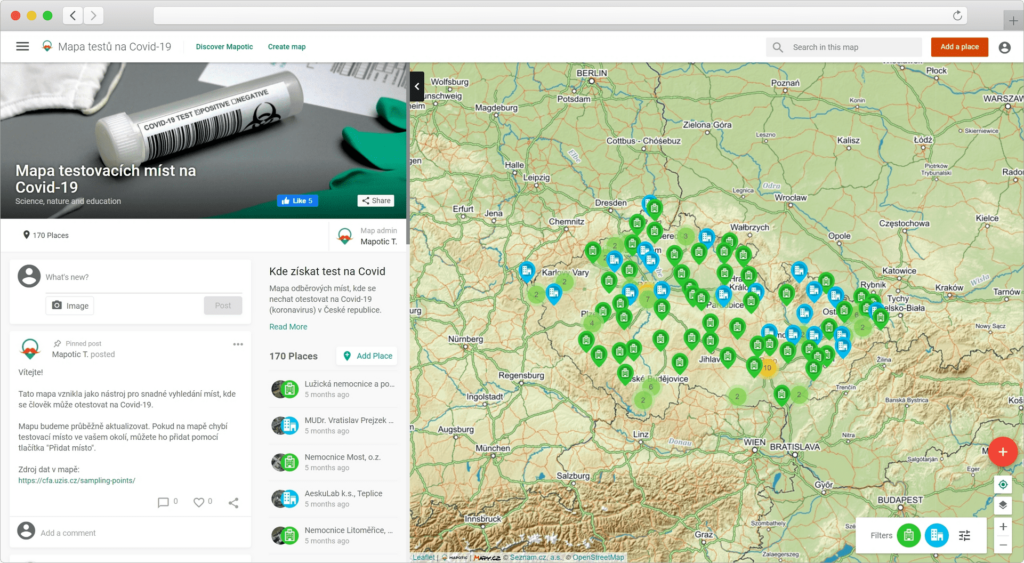Open Discover Mapotic link
Viewport: 1024px width, 563px height.
pyautogui.click(x=224, y=47)
